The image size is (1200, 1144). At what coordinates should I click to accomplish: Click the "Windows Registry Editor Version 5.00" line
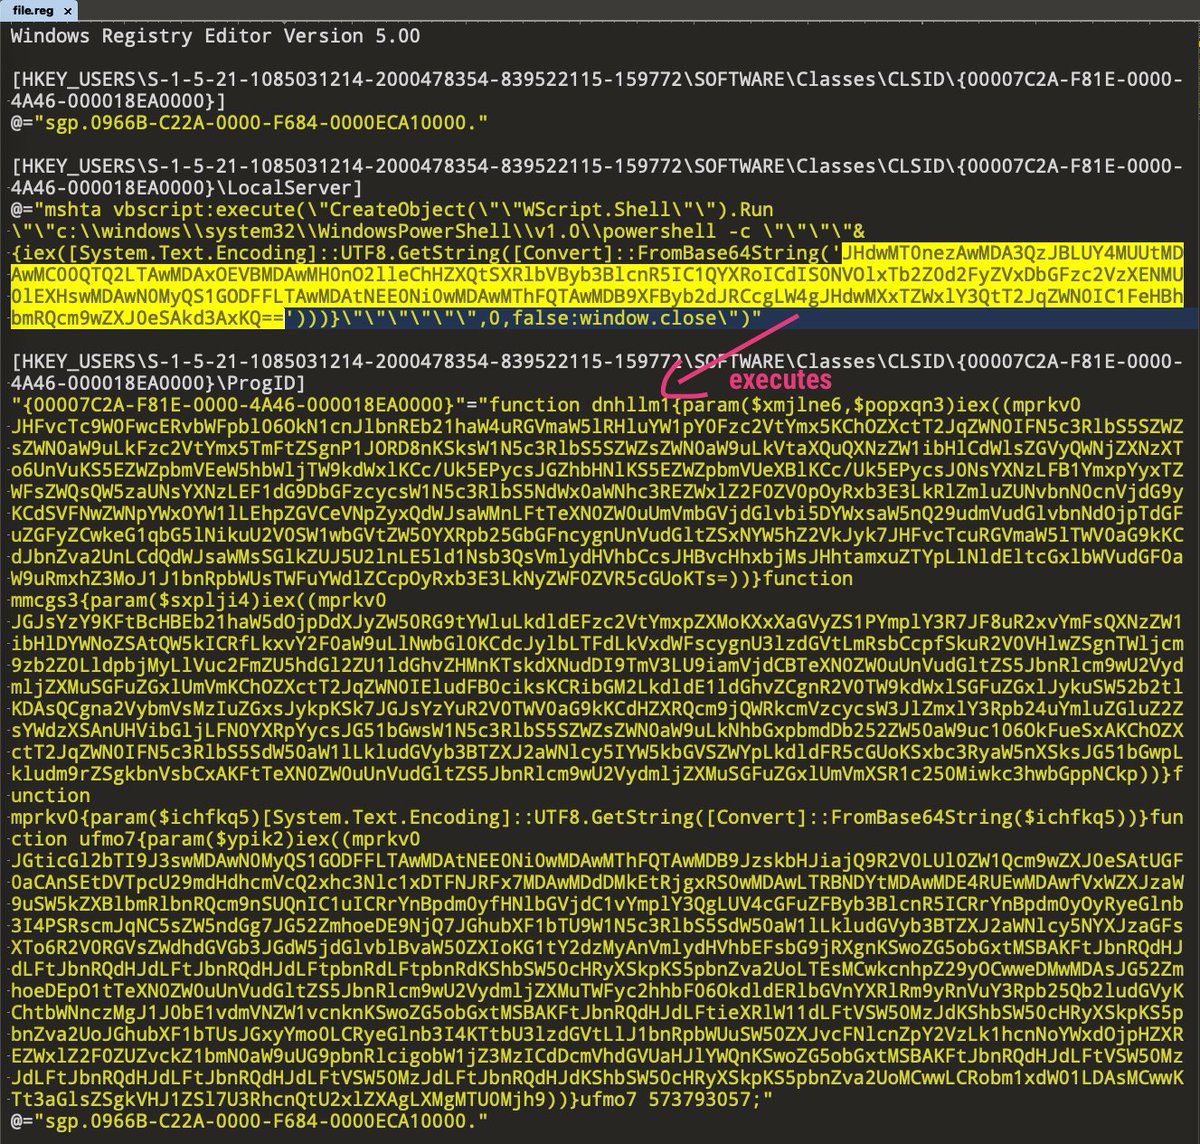(215, 36)
